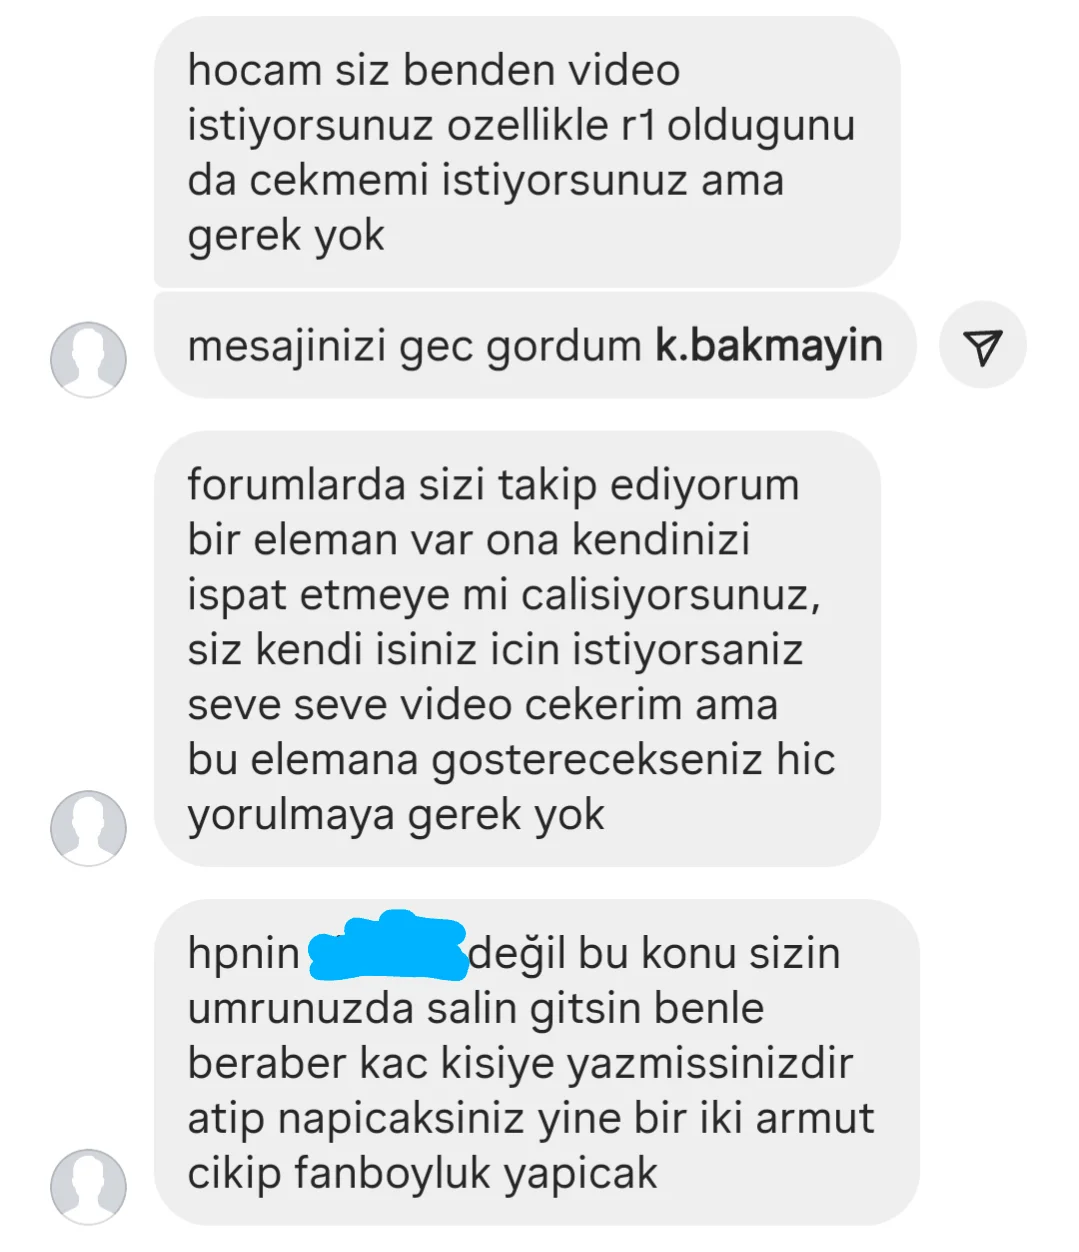Select the 'hpnin ... değil bu konu' bubble
Screen dimensions: 1079x1252
(536, 1062)
